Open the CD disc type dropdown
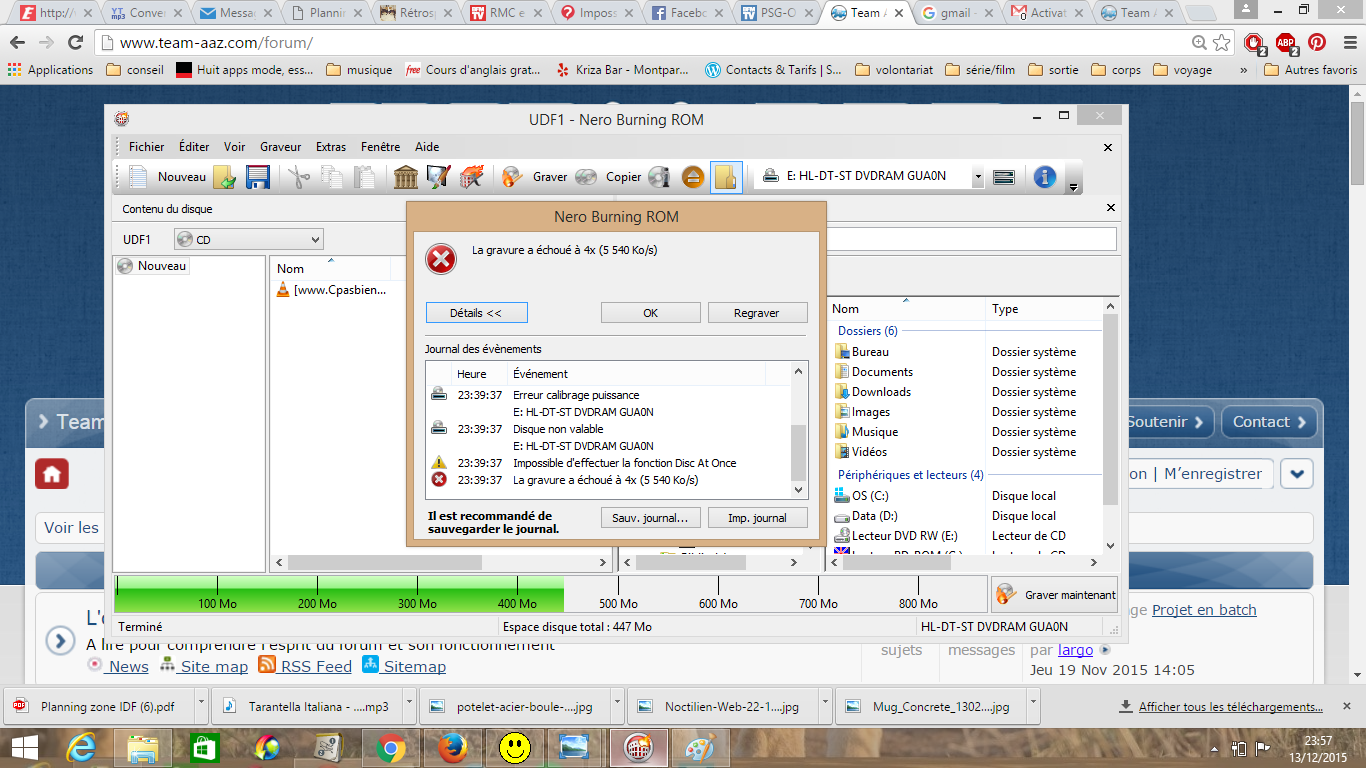 point(249,240)
